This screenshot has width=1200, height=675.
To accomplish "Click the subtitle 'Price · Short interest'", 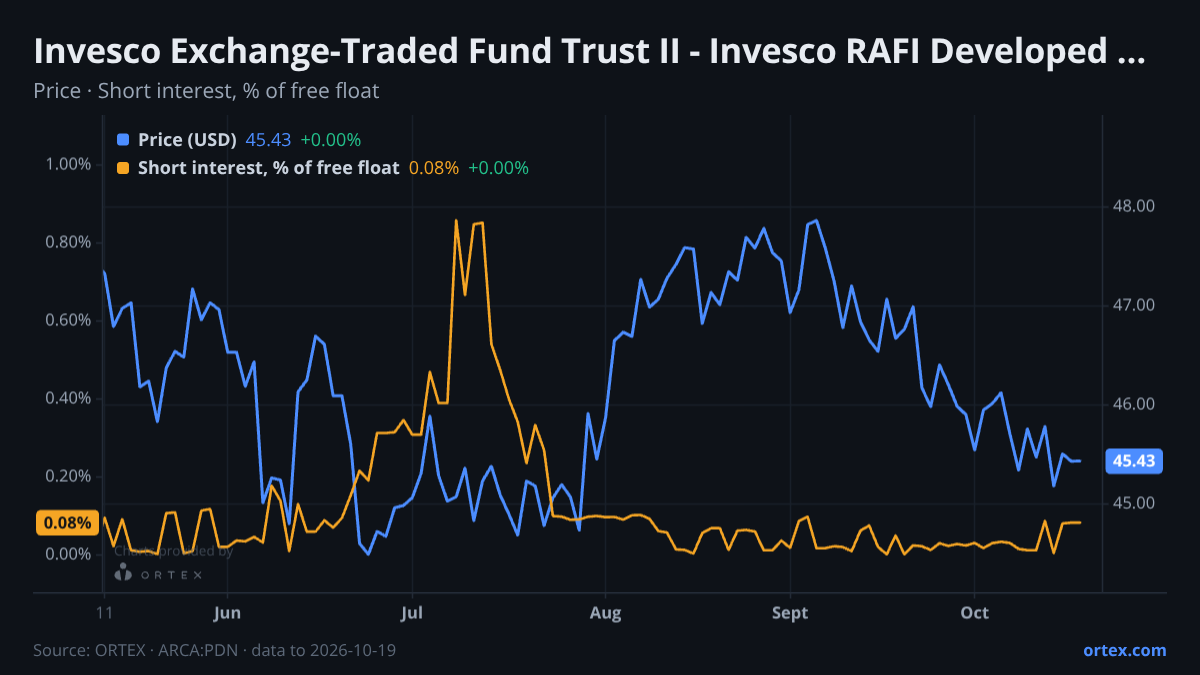I will click(206, 91).
